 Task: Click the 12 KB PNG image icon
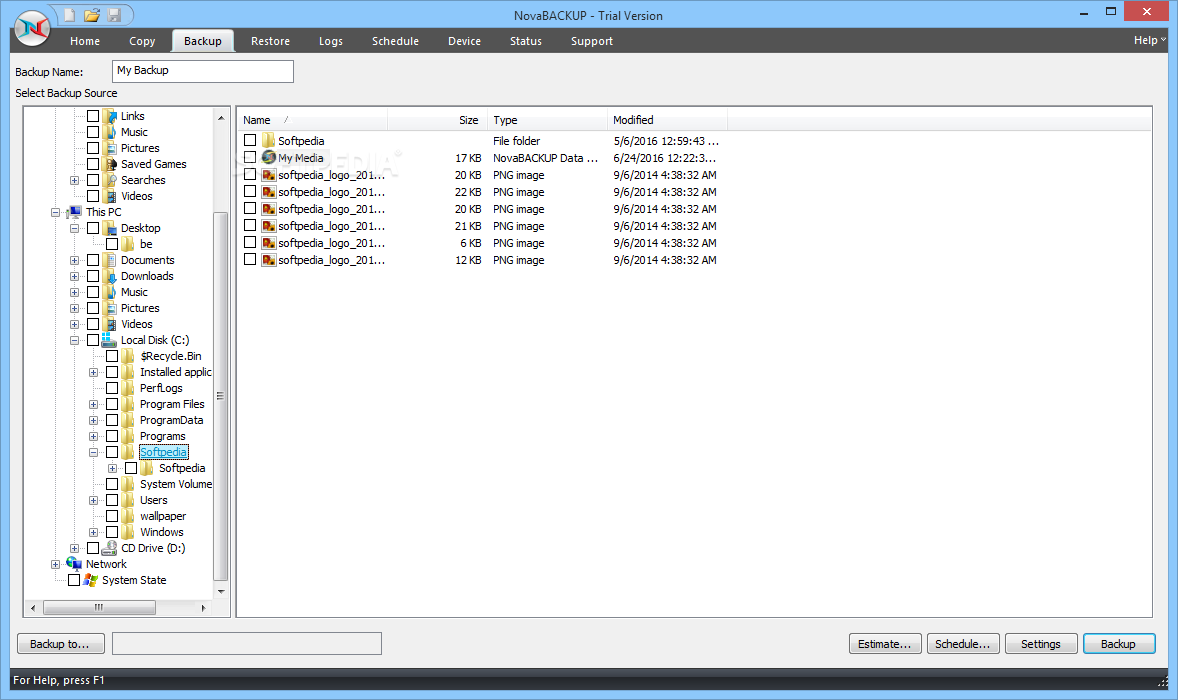tap(268, 260)
